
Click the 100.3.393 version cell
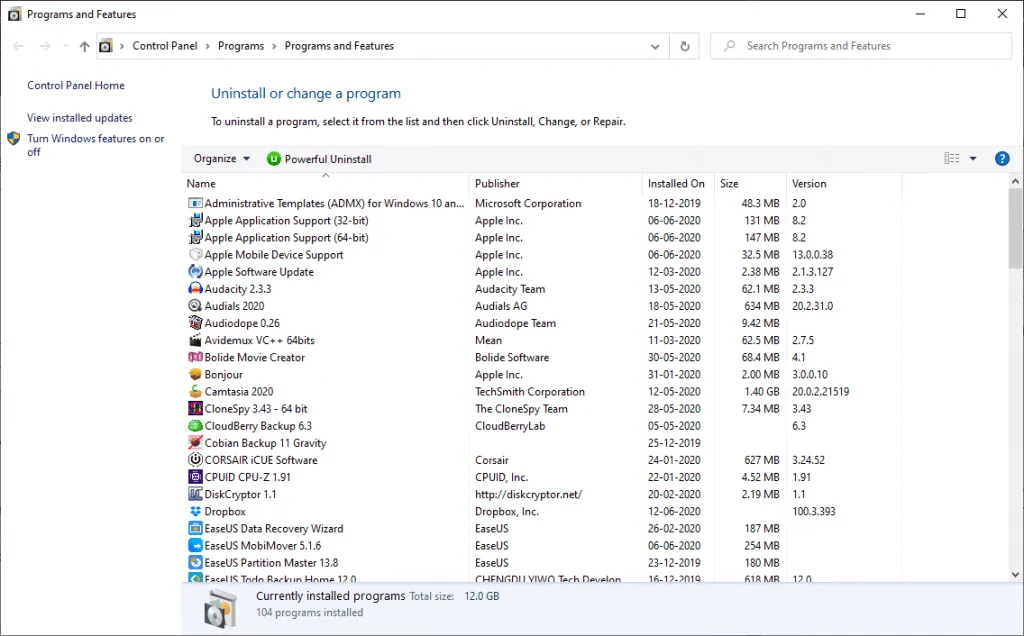(814, 512)
